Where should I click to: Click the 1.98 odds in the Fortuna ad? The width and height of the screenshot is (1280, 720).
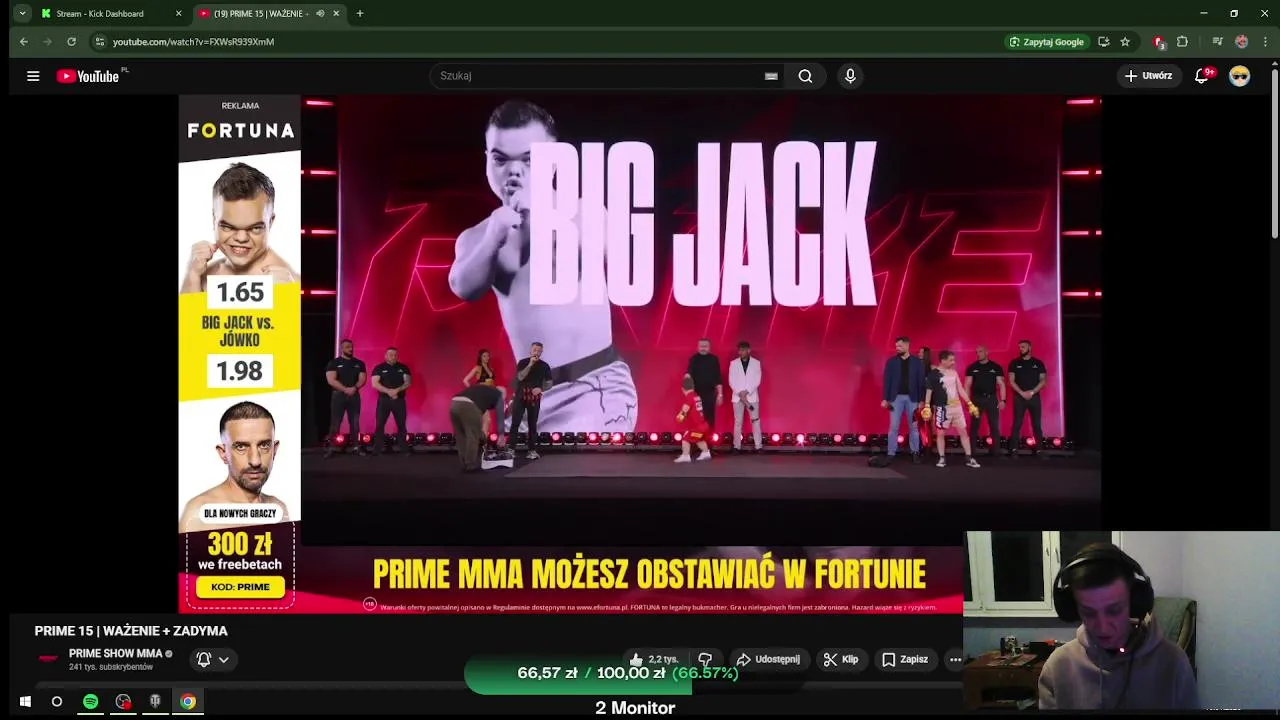pos(240,372)
